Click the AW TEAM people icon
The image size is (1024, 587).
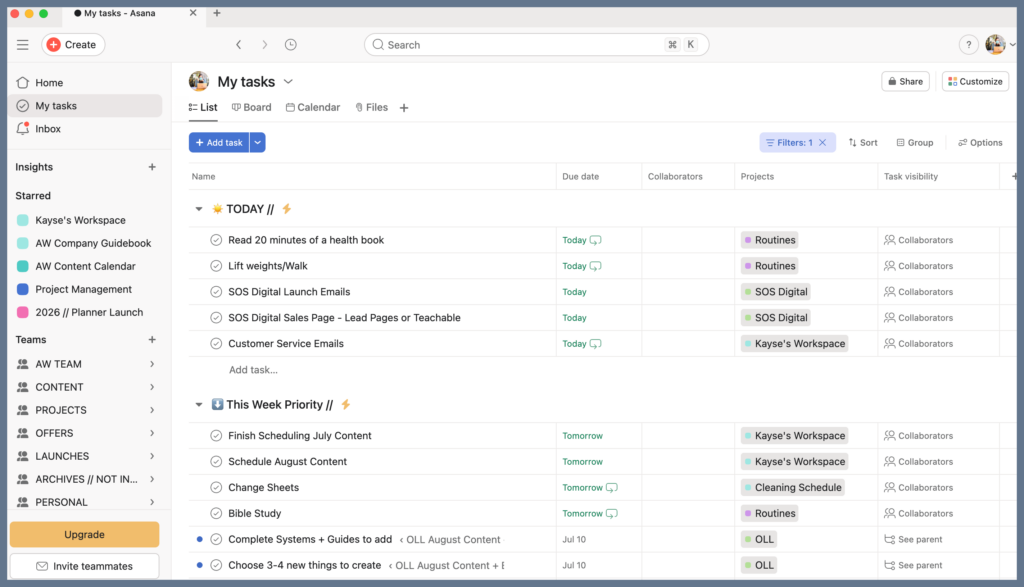tap(23, 364)
